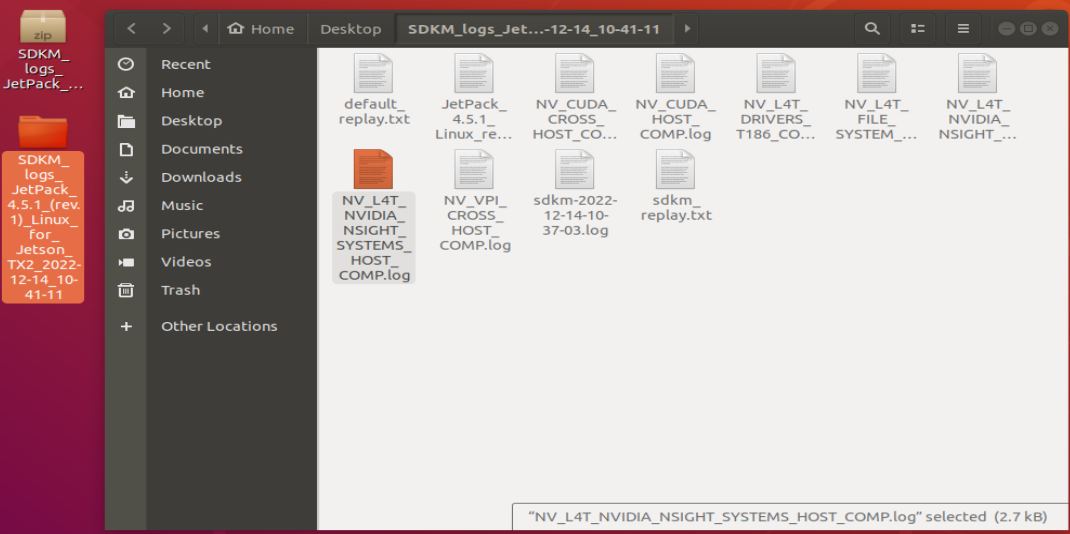
Task: Click the default_replay.txt file name
Action: tap(374, 113)
